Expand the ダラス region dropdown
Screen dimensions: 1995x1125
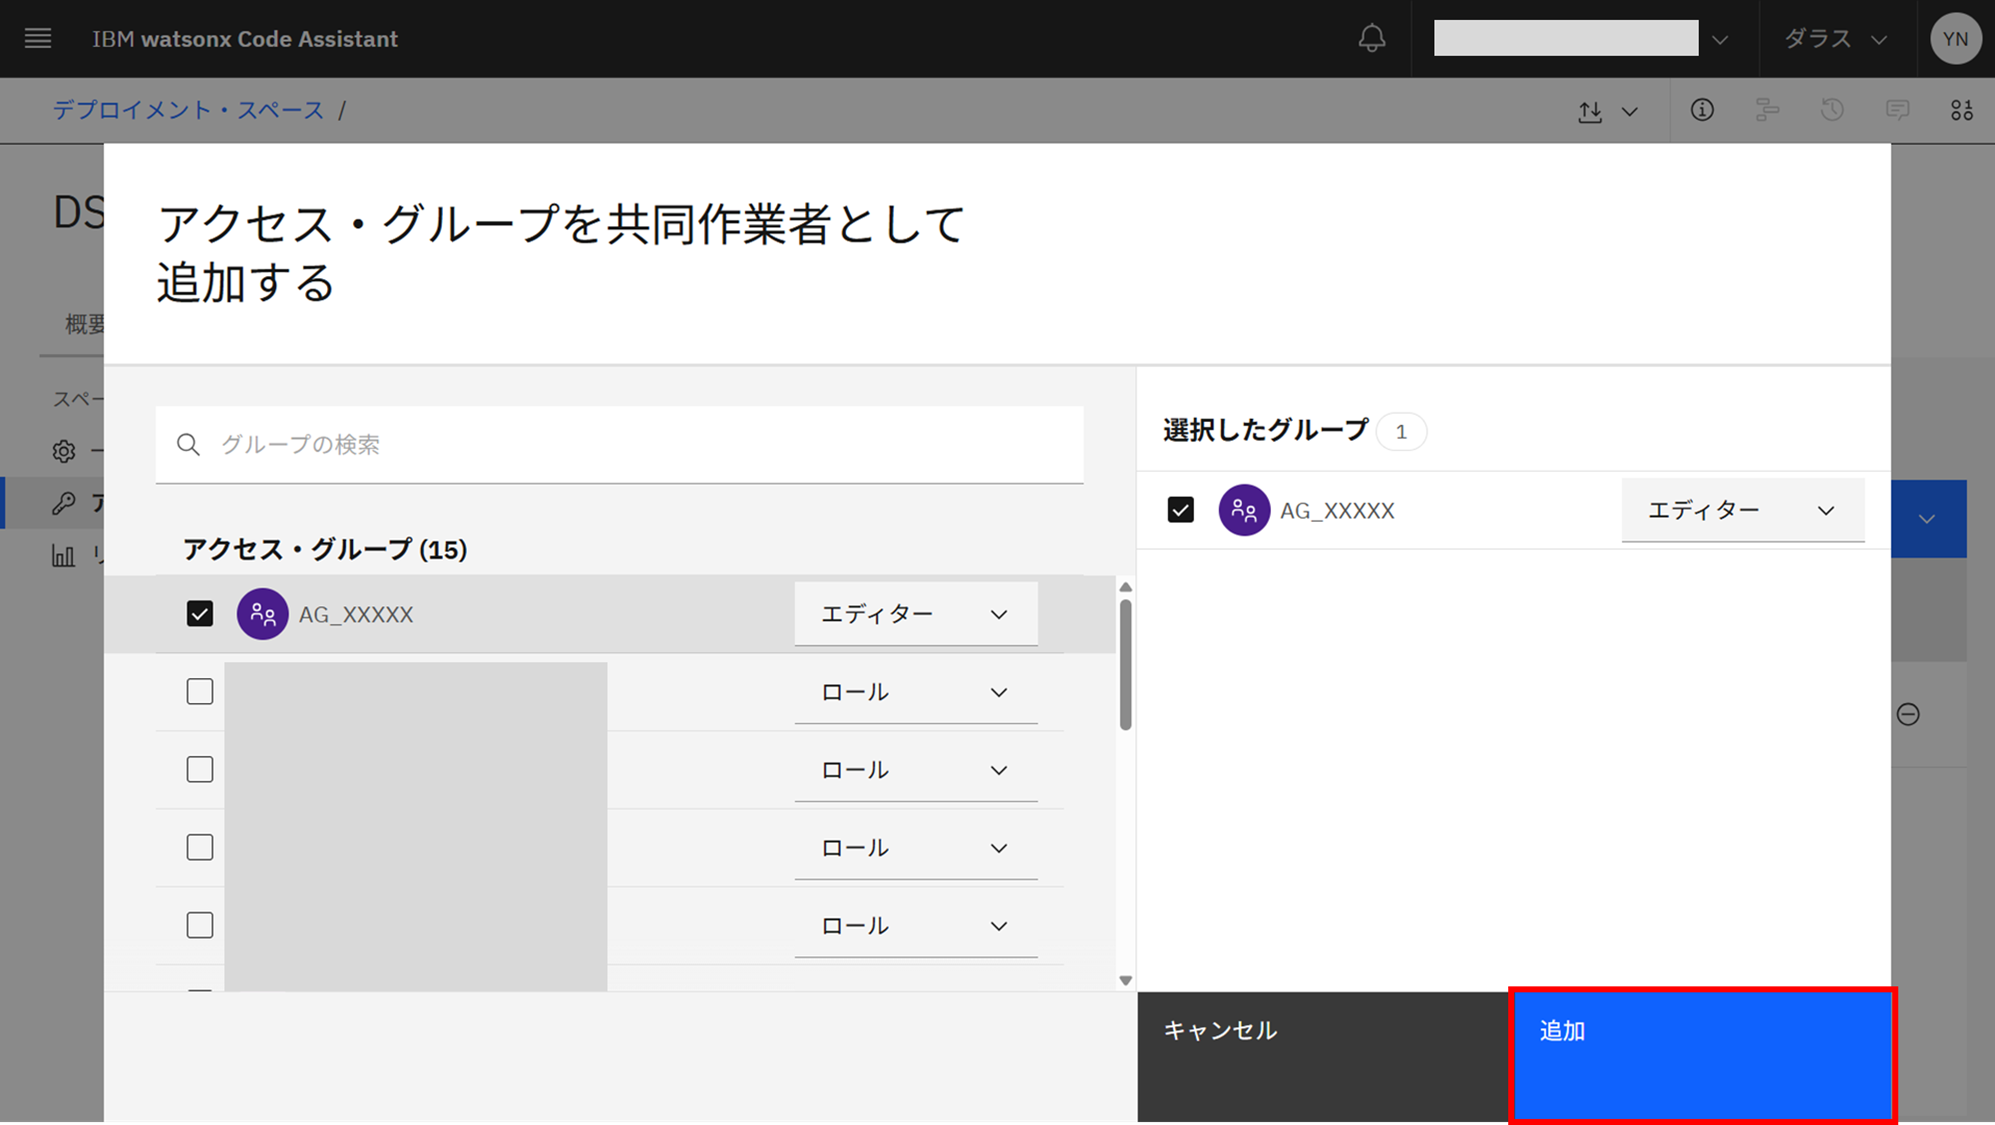point(1836,39)
